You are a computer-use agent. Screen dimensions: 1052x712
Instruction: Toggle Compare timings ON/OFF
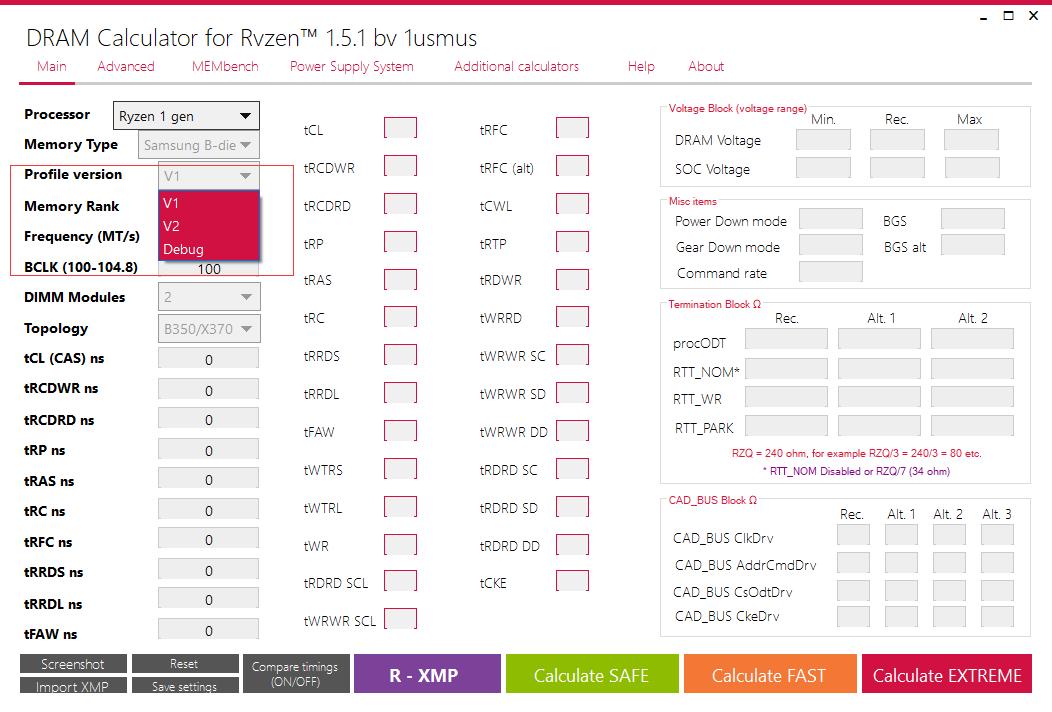pyautogui.click(x=295, y=674)
